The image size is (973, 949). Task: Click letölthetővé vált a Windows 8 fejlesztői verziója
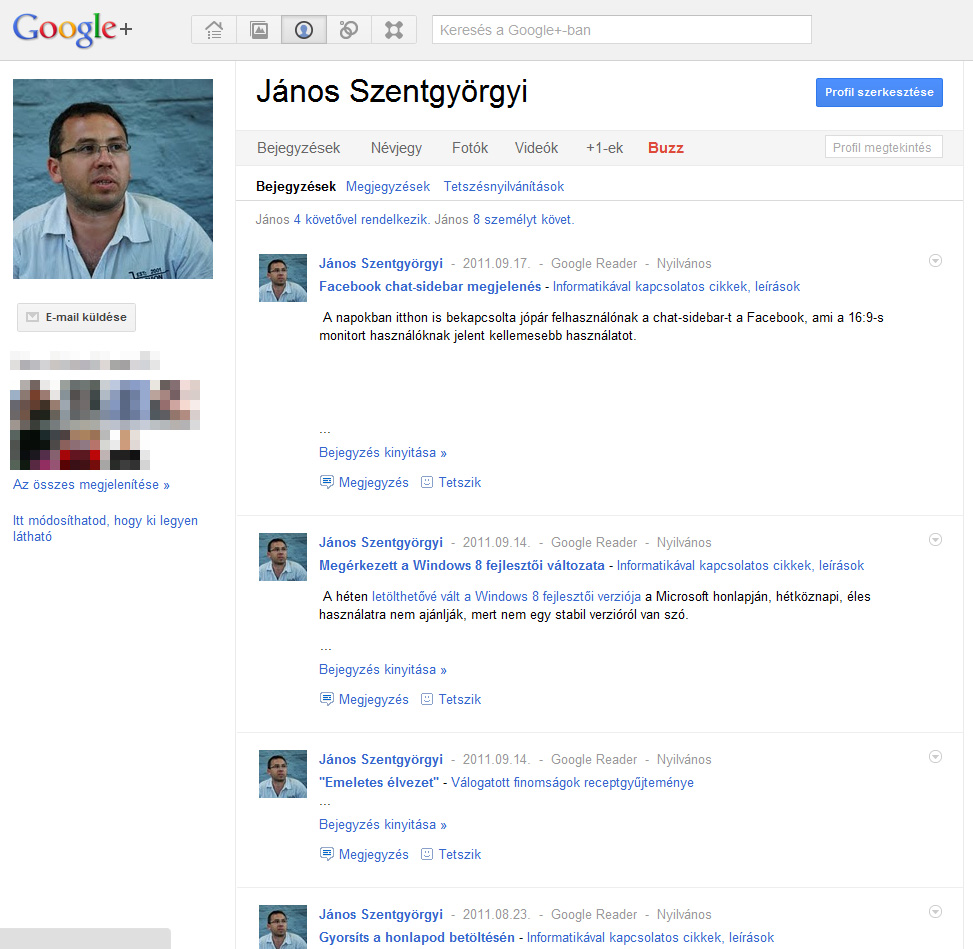coord(506,597)
